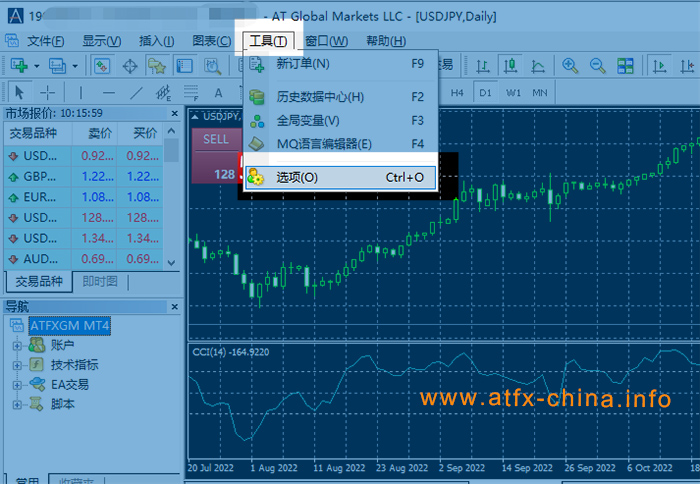Toggle the Auto Scroll chart icon

tap(659, 66)
